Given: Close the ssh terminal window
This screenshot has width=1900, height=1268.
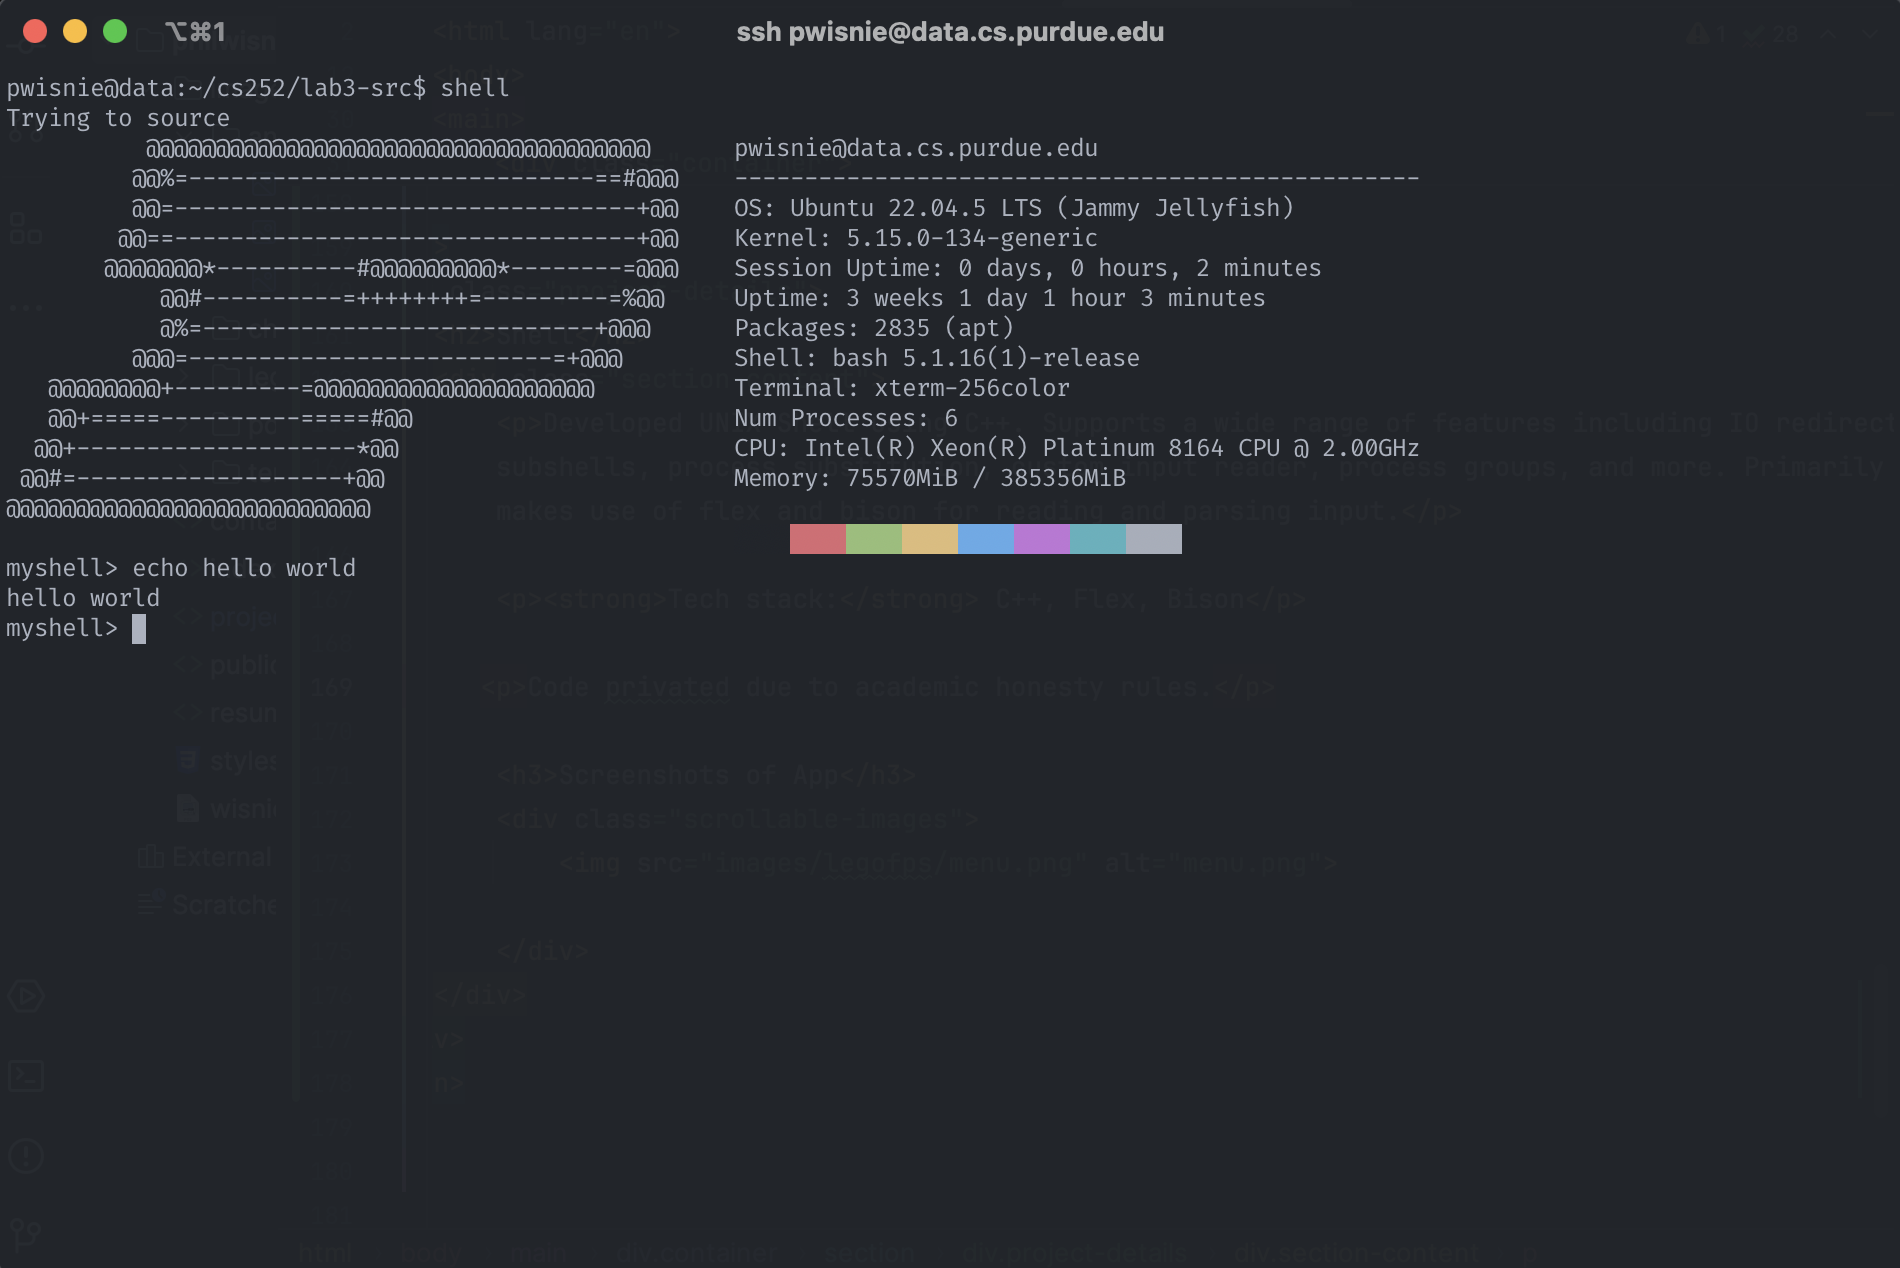Looking at the screenshot, I should 35,31.
